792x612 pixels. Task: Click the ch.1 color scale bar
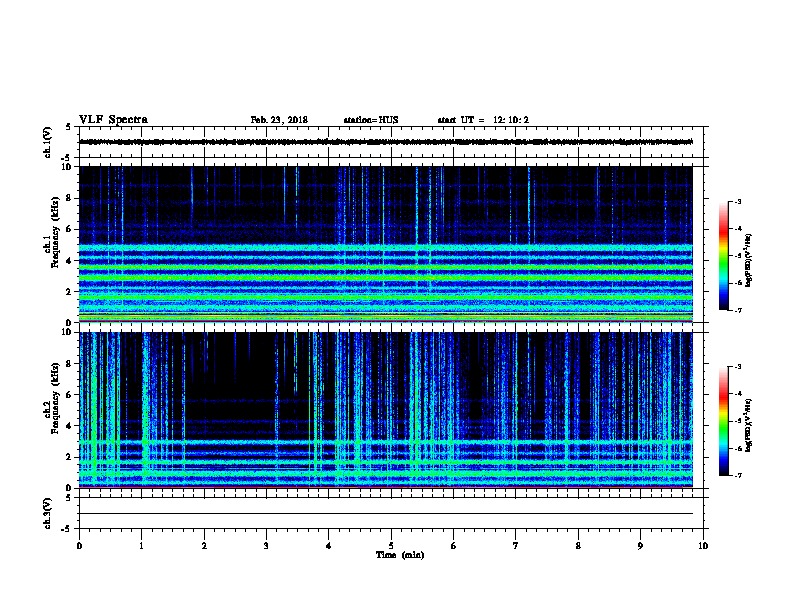(x=723, y=256)
